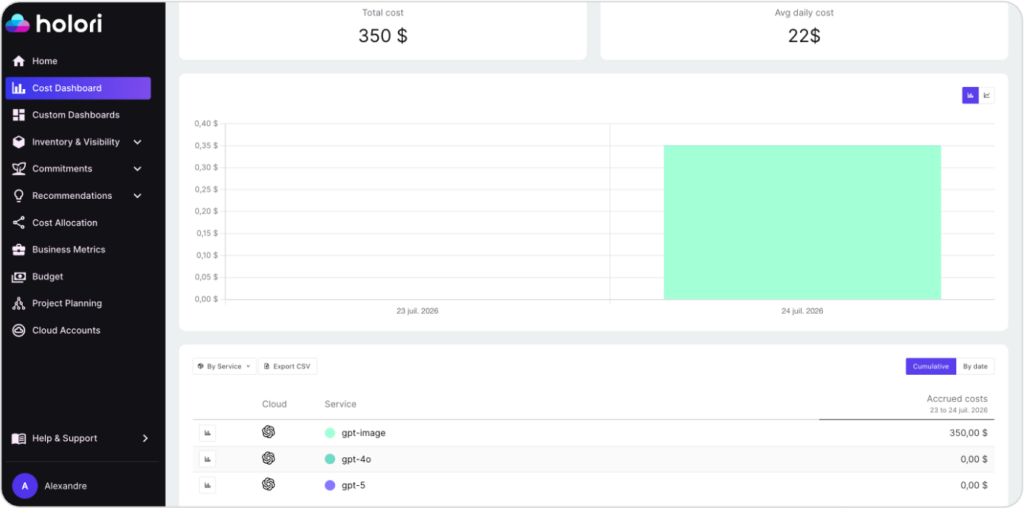The image size is (1024, 508).
Task: Select the By date view toggle
Action: tap(976, 366)
